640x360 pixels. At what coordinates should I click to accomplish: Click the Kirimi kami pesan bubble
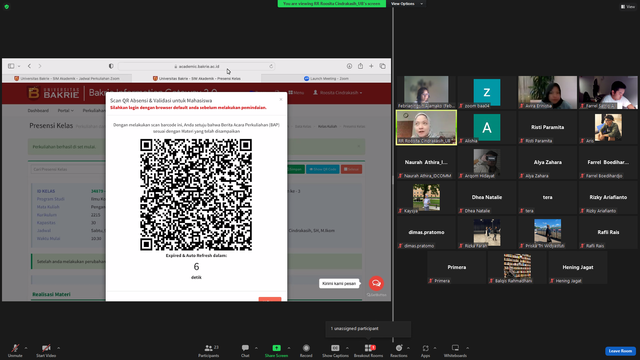(x=339, y=283)
